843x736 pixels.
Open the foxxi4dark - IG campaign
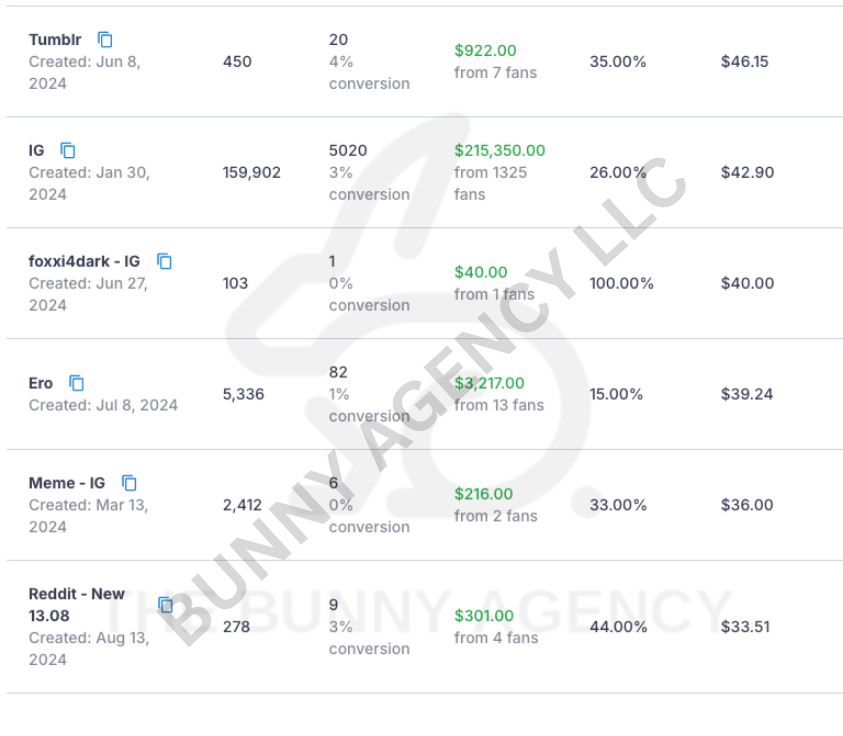click(x=84, y=262)
